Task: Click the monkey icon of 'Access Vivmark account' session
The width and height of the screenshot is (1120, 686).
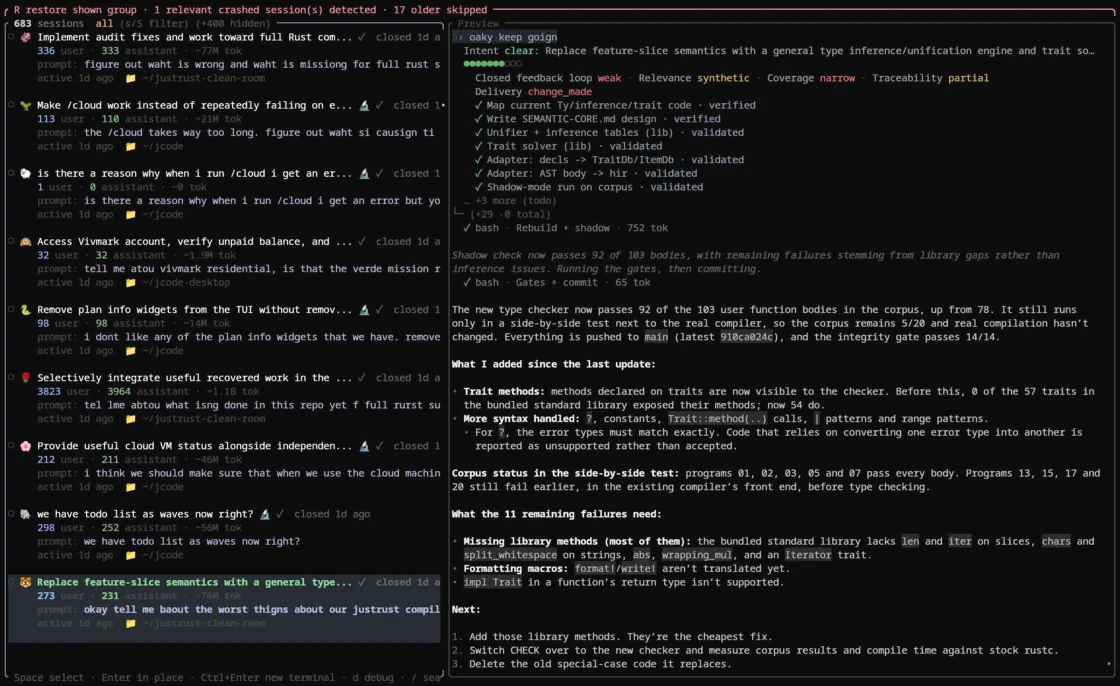Action: 26,242
